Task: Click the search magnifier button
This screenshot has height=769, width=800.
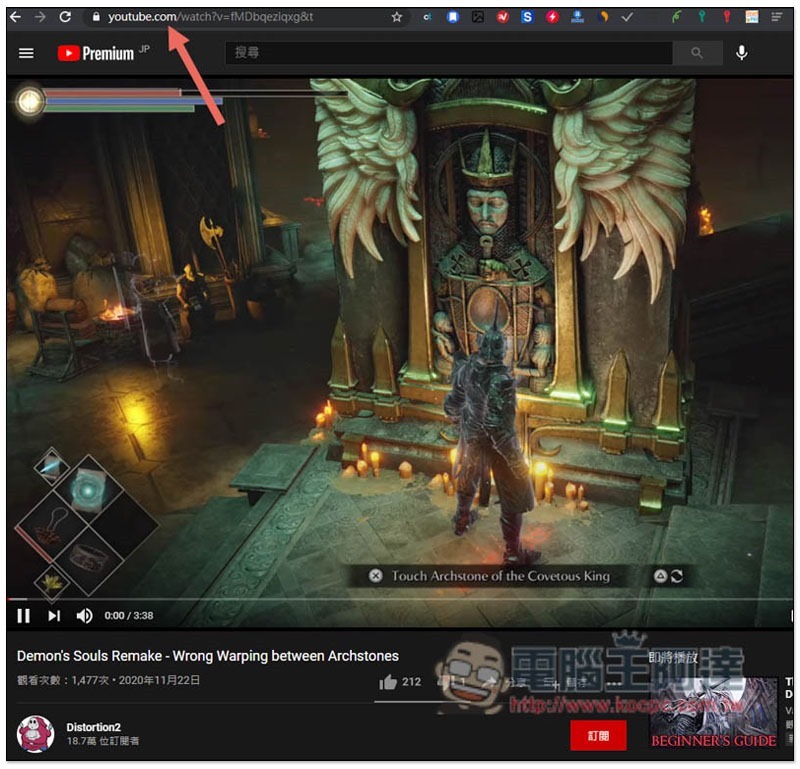Action: [x=697, y=53]
